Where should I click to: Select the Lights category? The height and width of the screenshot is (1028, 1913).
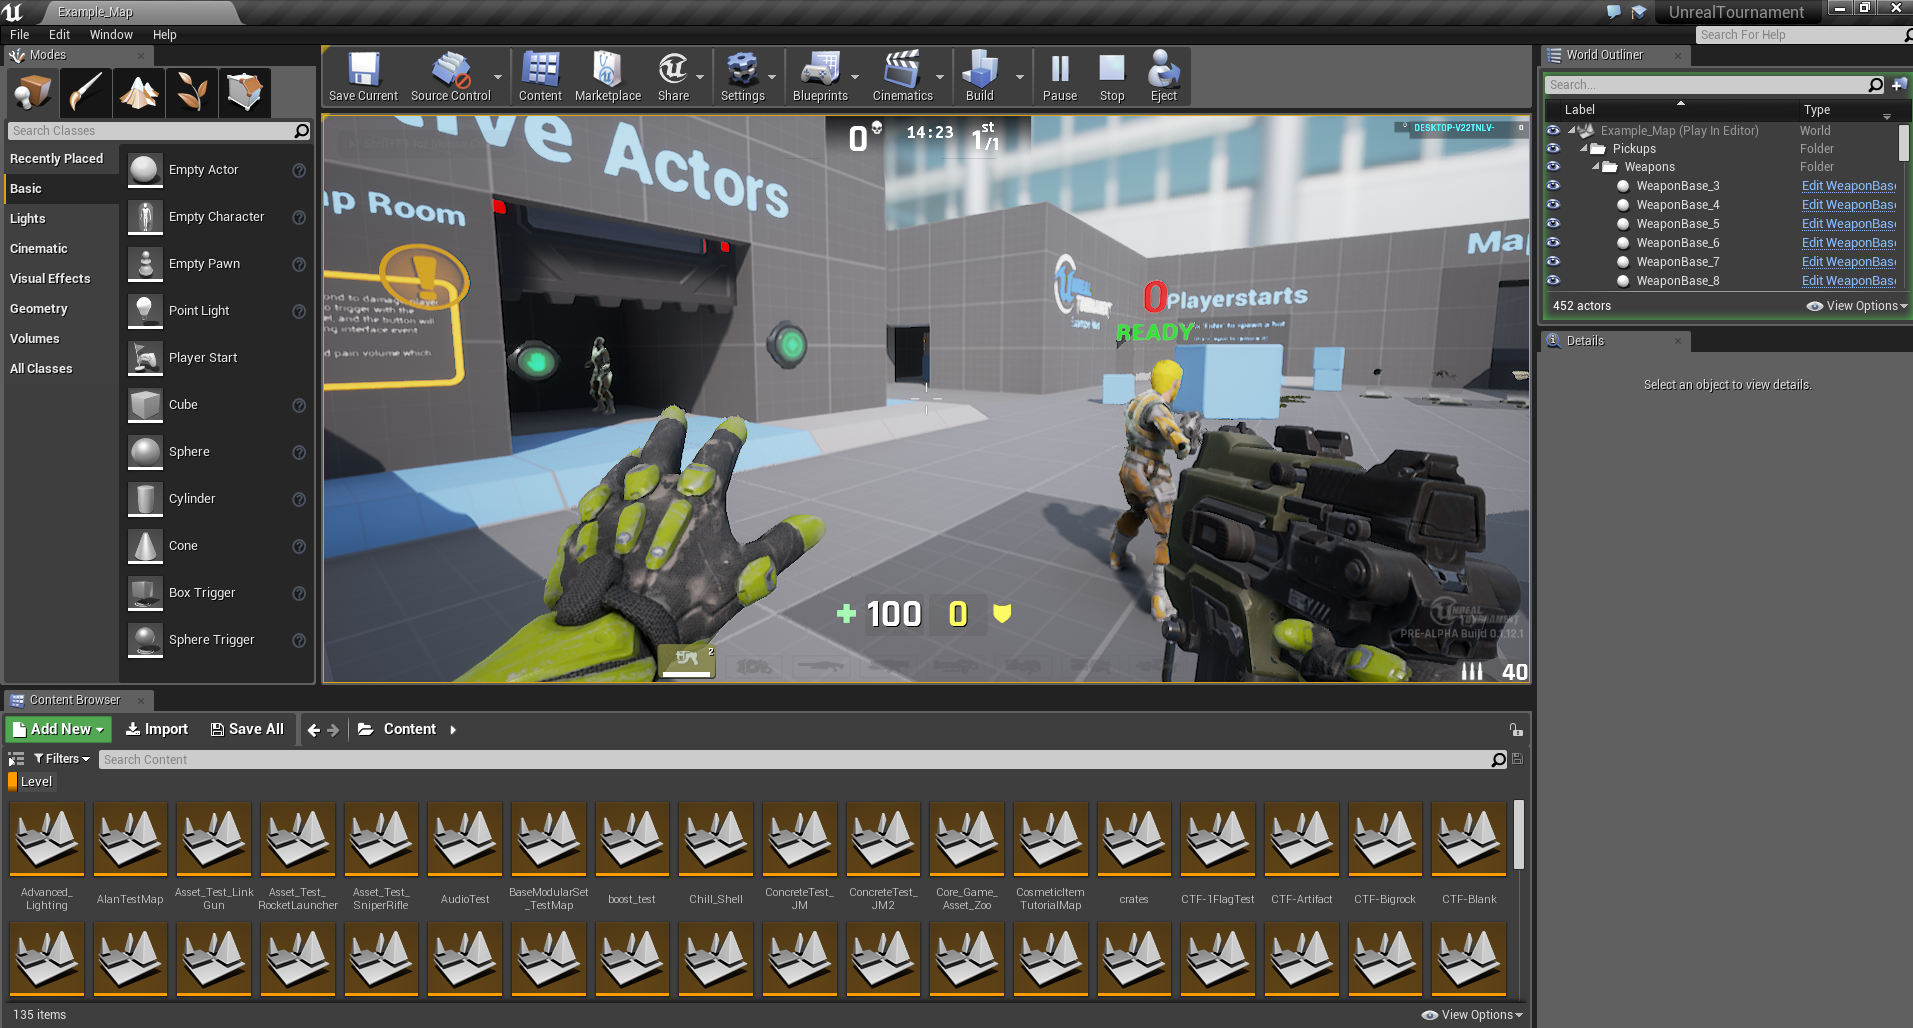coord(61,219)
